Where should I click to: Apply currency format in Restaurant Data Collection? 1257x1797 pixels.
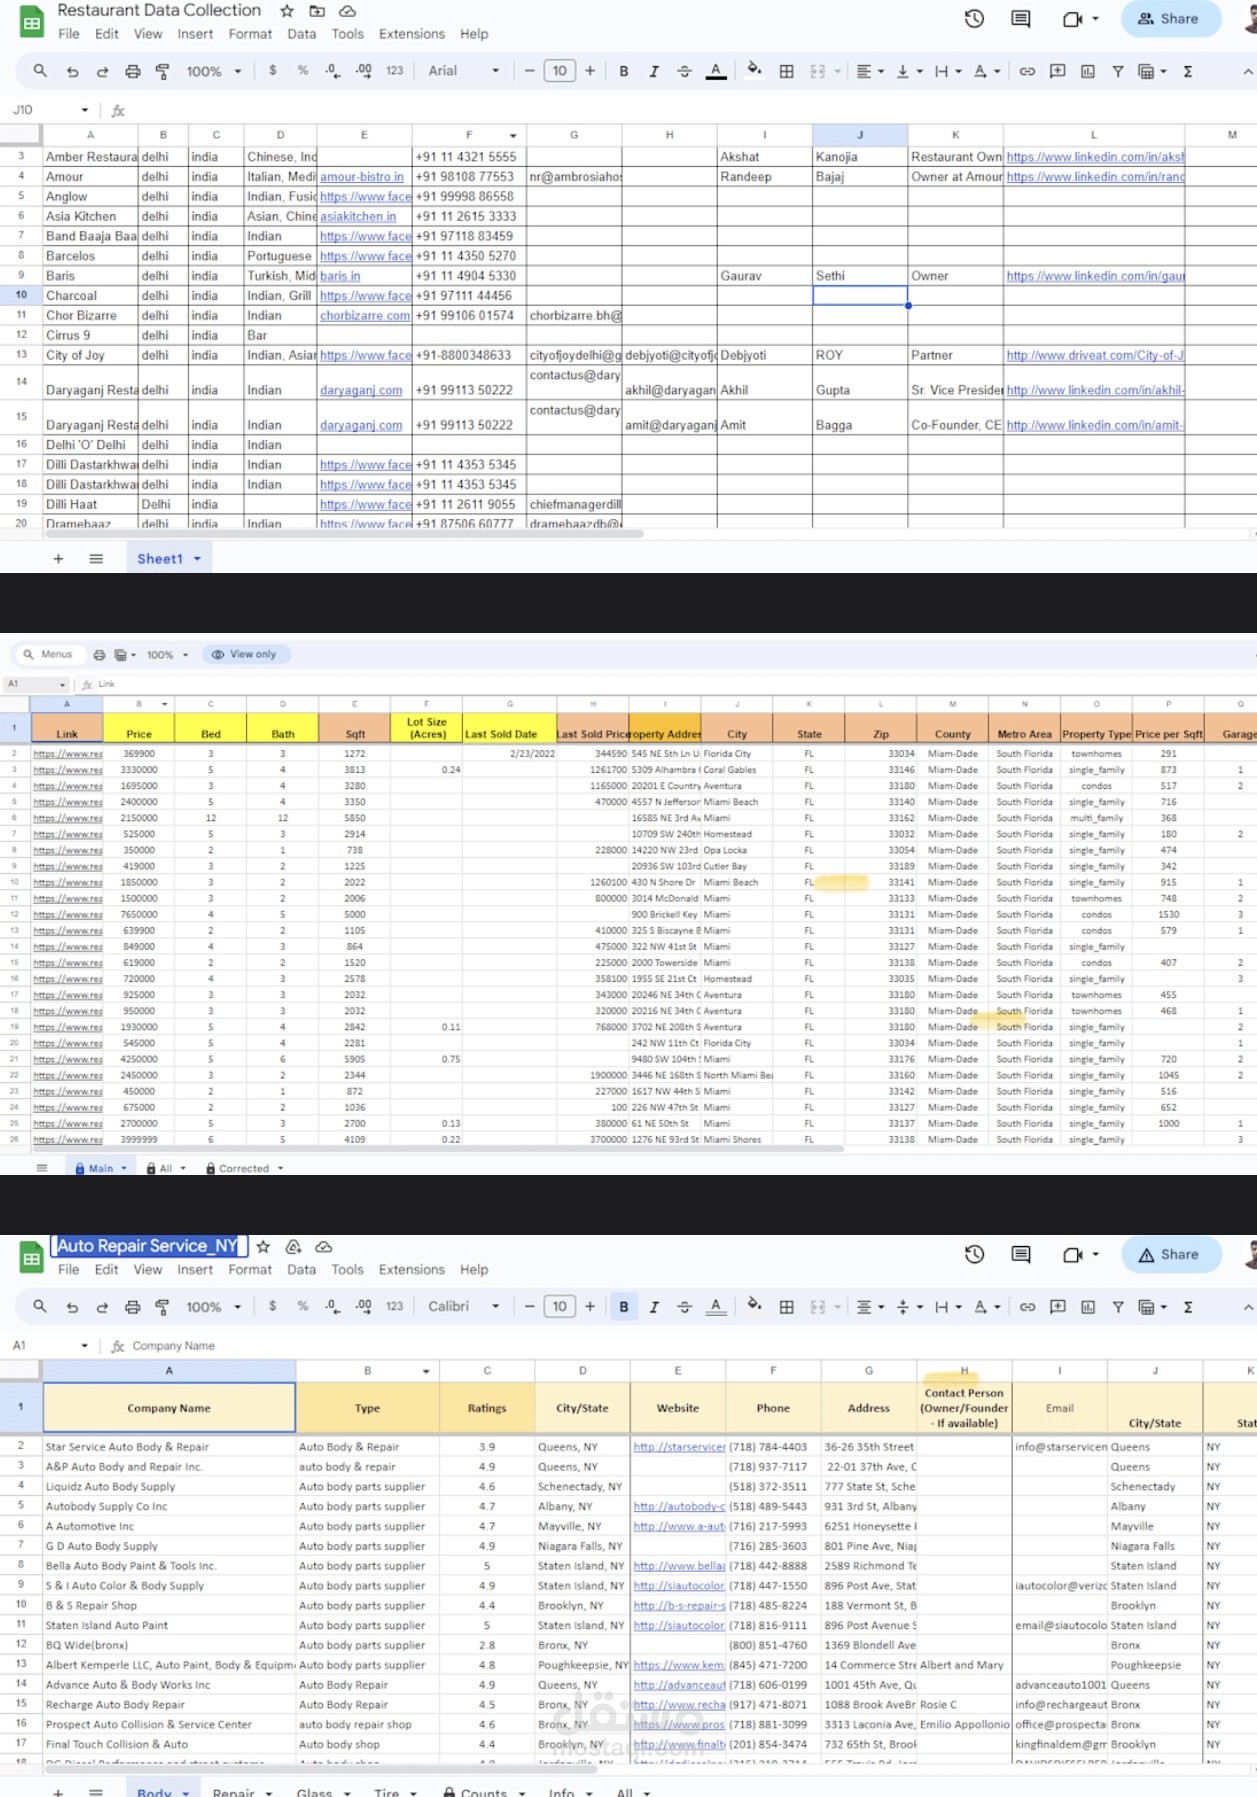(272, 71)
